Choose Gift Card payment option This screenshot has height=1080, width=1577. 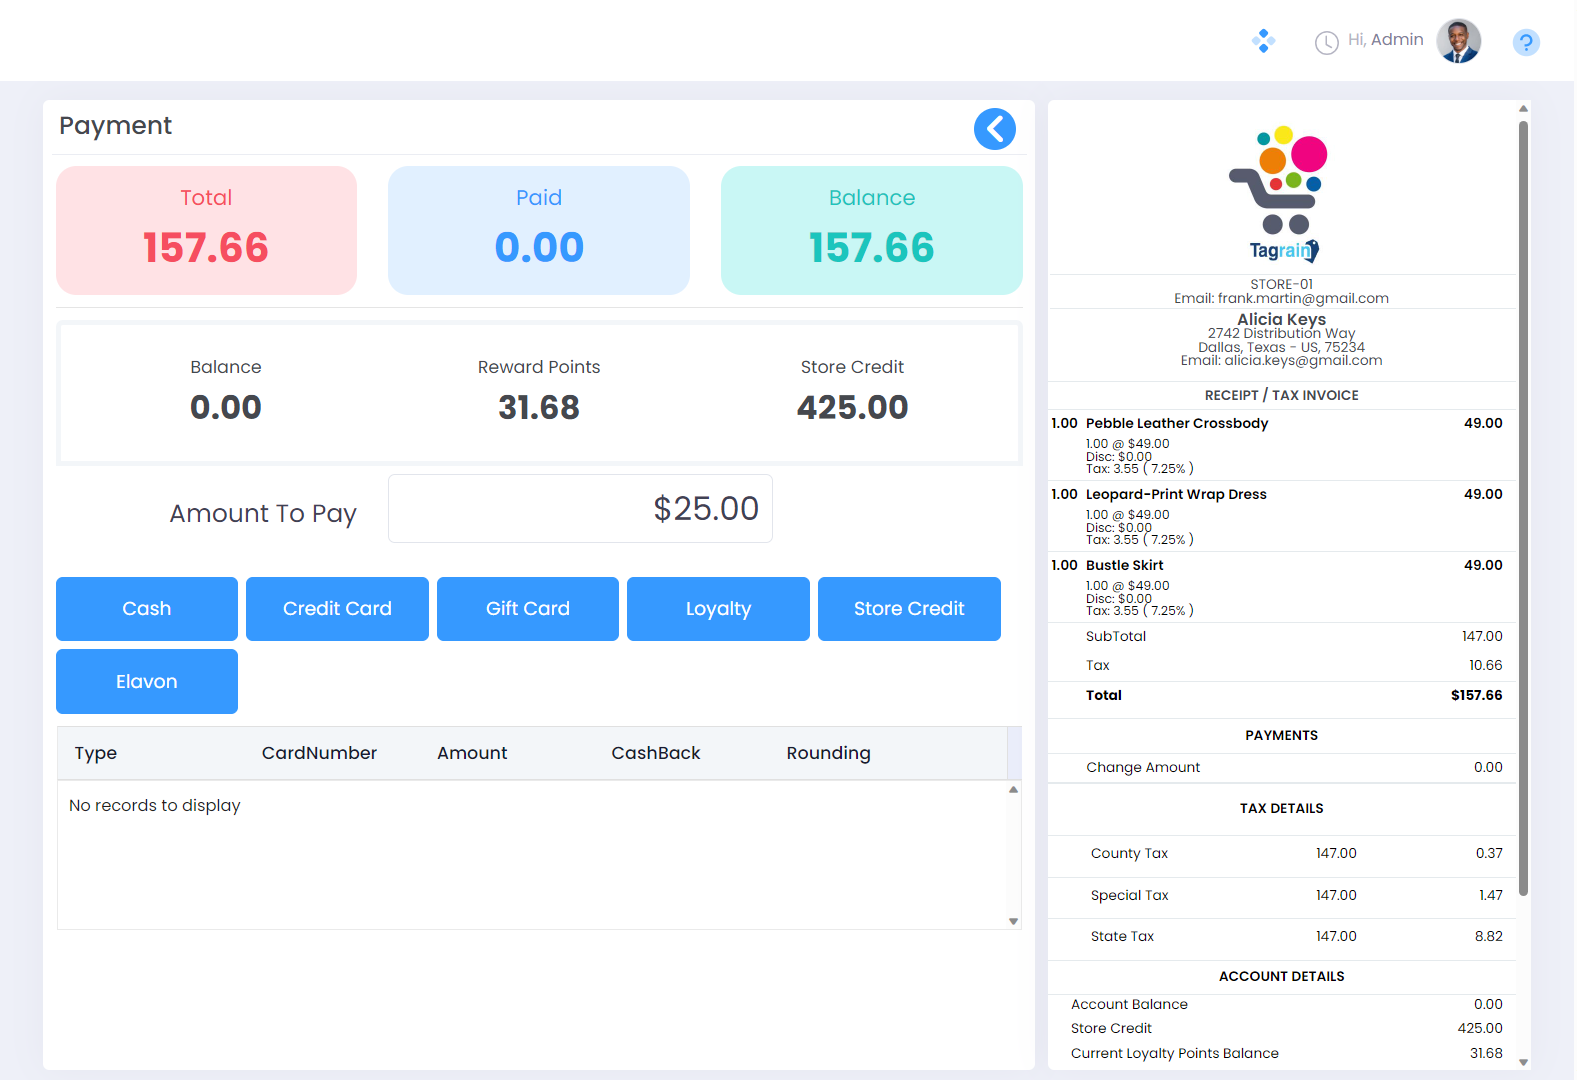point(528,609)
